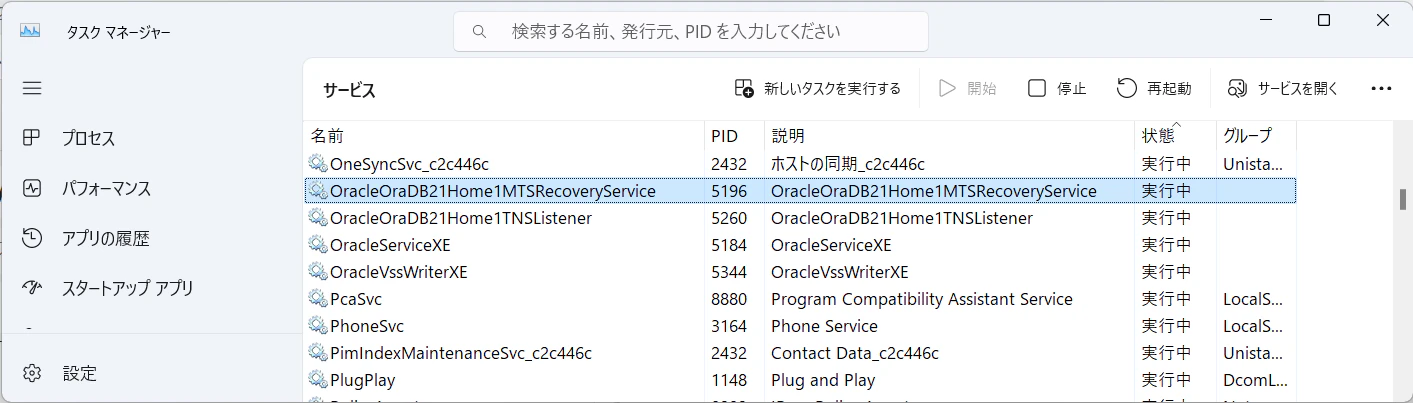Screen dimensions: 1413x403
Task: Click gear icon beside PhoneSvc
Action: click(318, 325)
